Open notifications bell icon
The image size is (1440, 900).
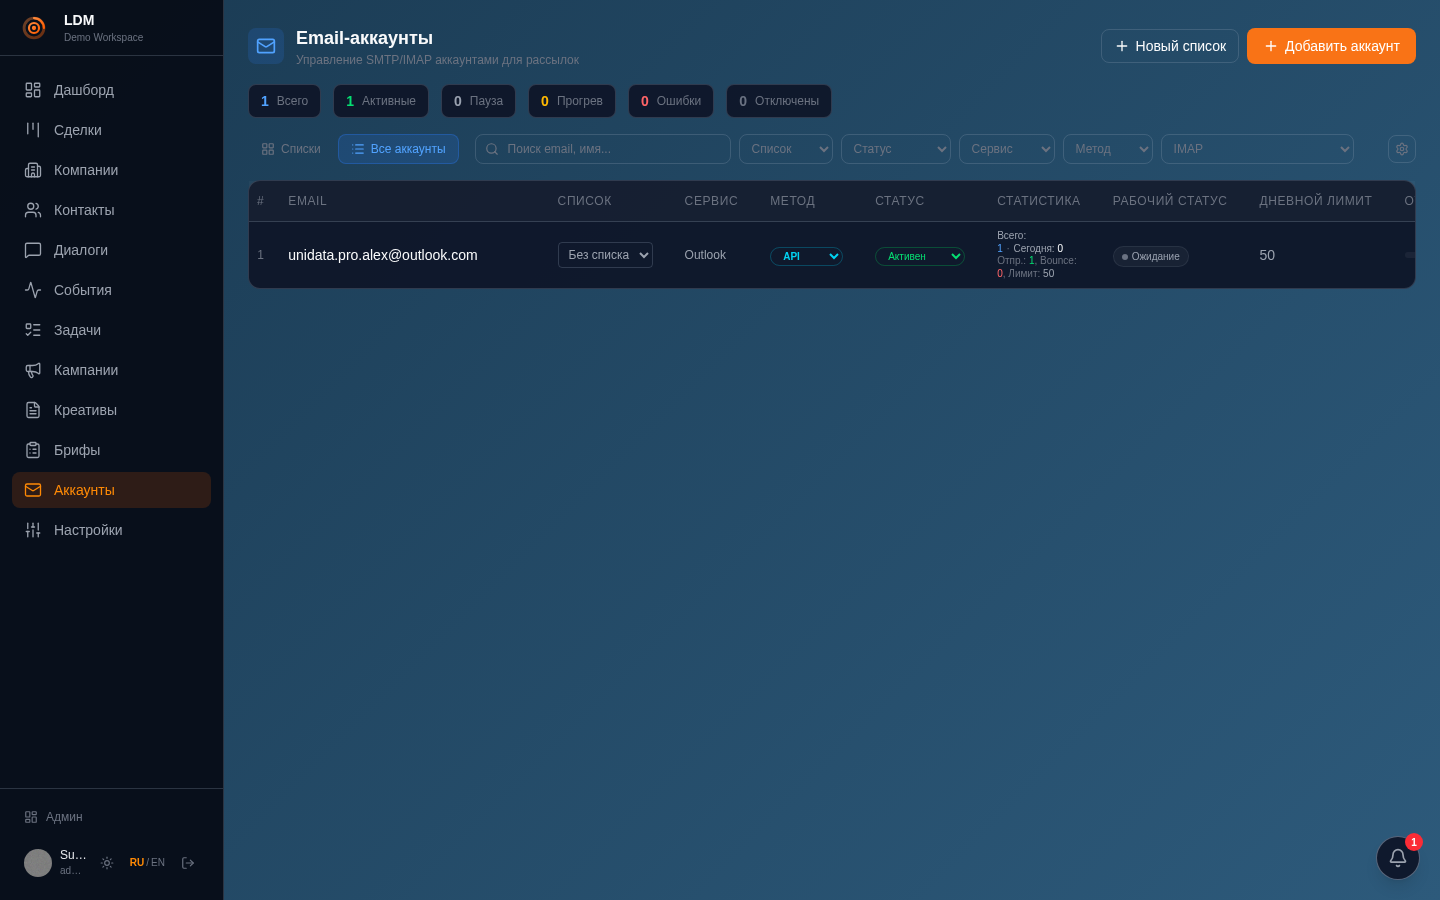(1398, 858)
